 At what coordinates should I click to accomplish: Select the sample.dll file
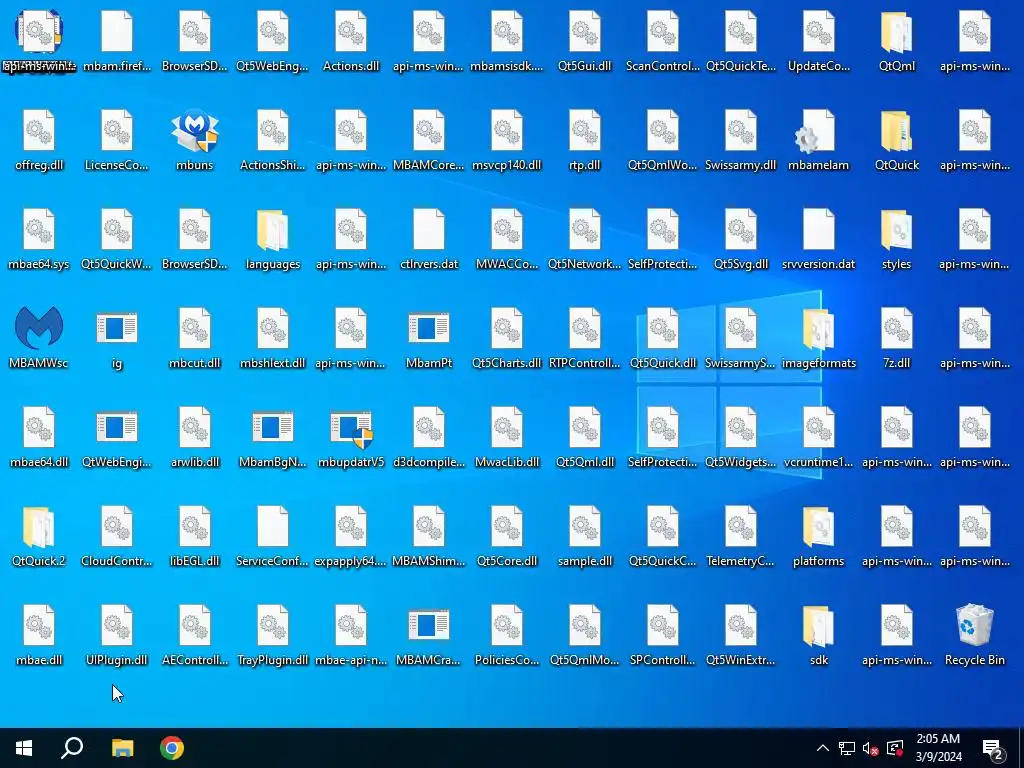(584, 526)
